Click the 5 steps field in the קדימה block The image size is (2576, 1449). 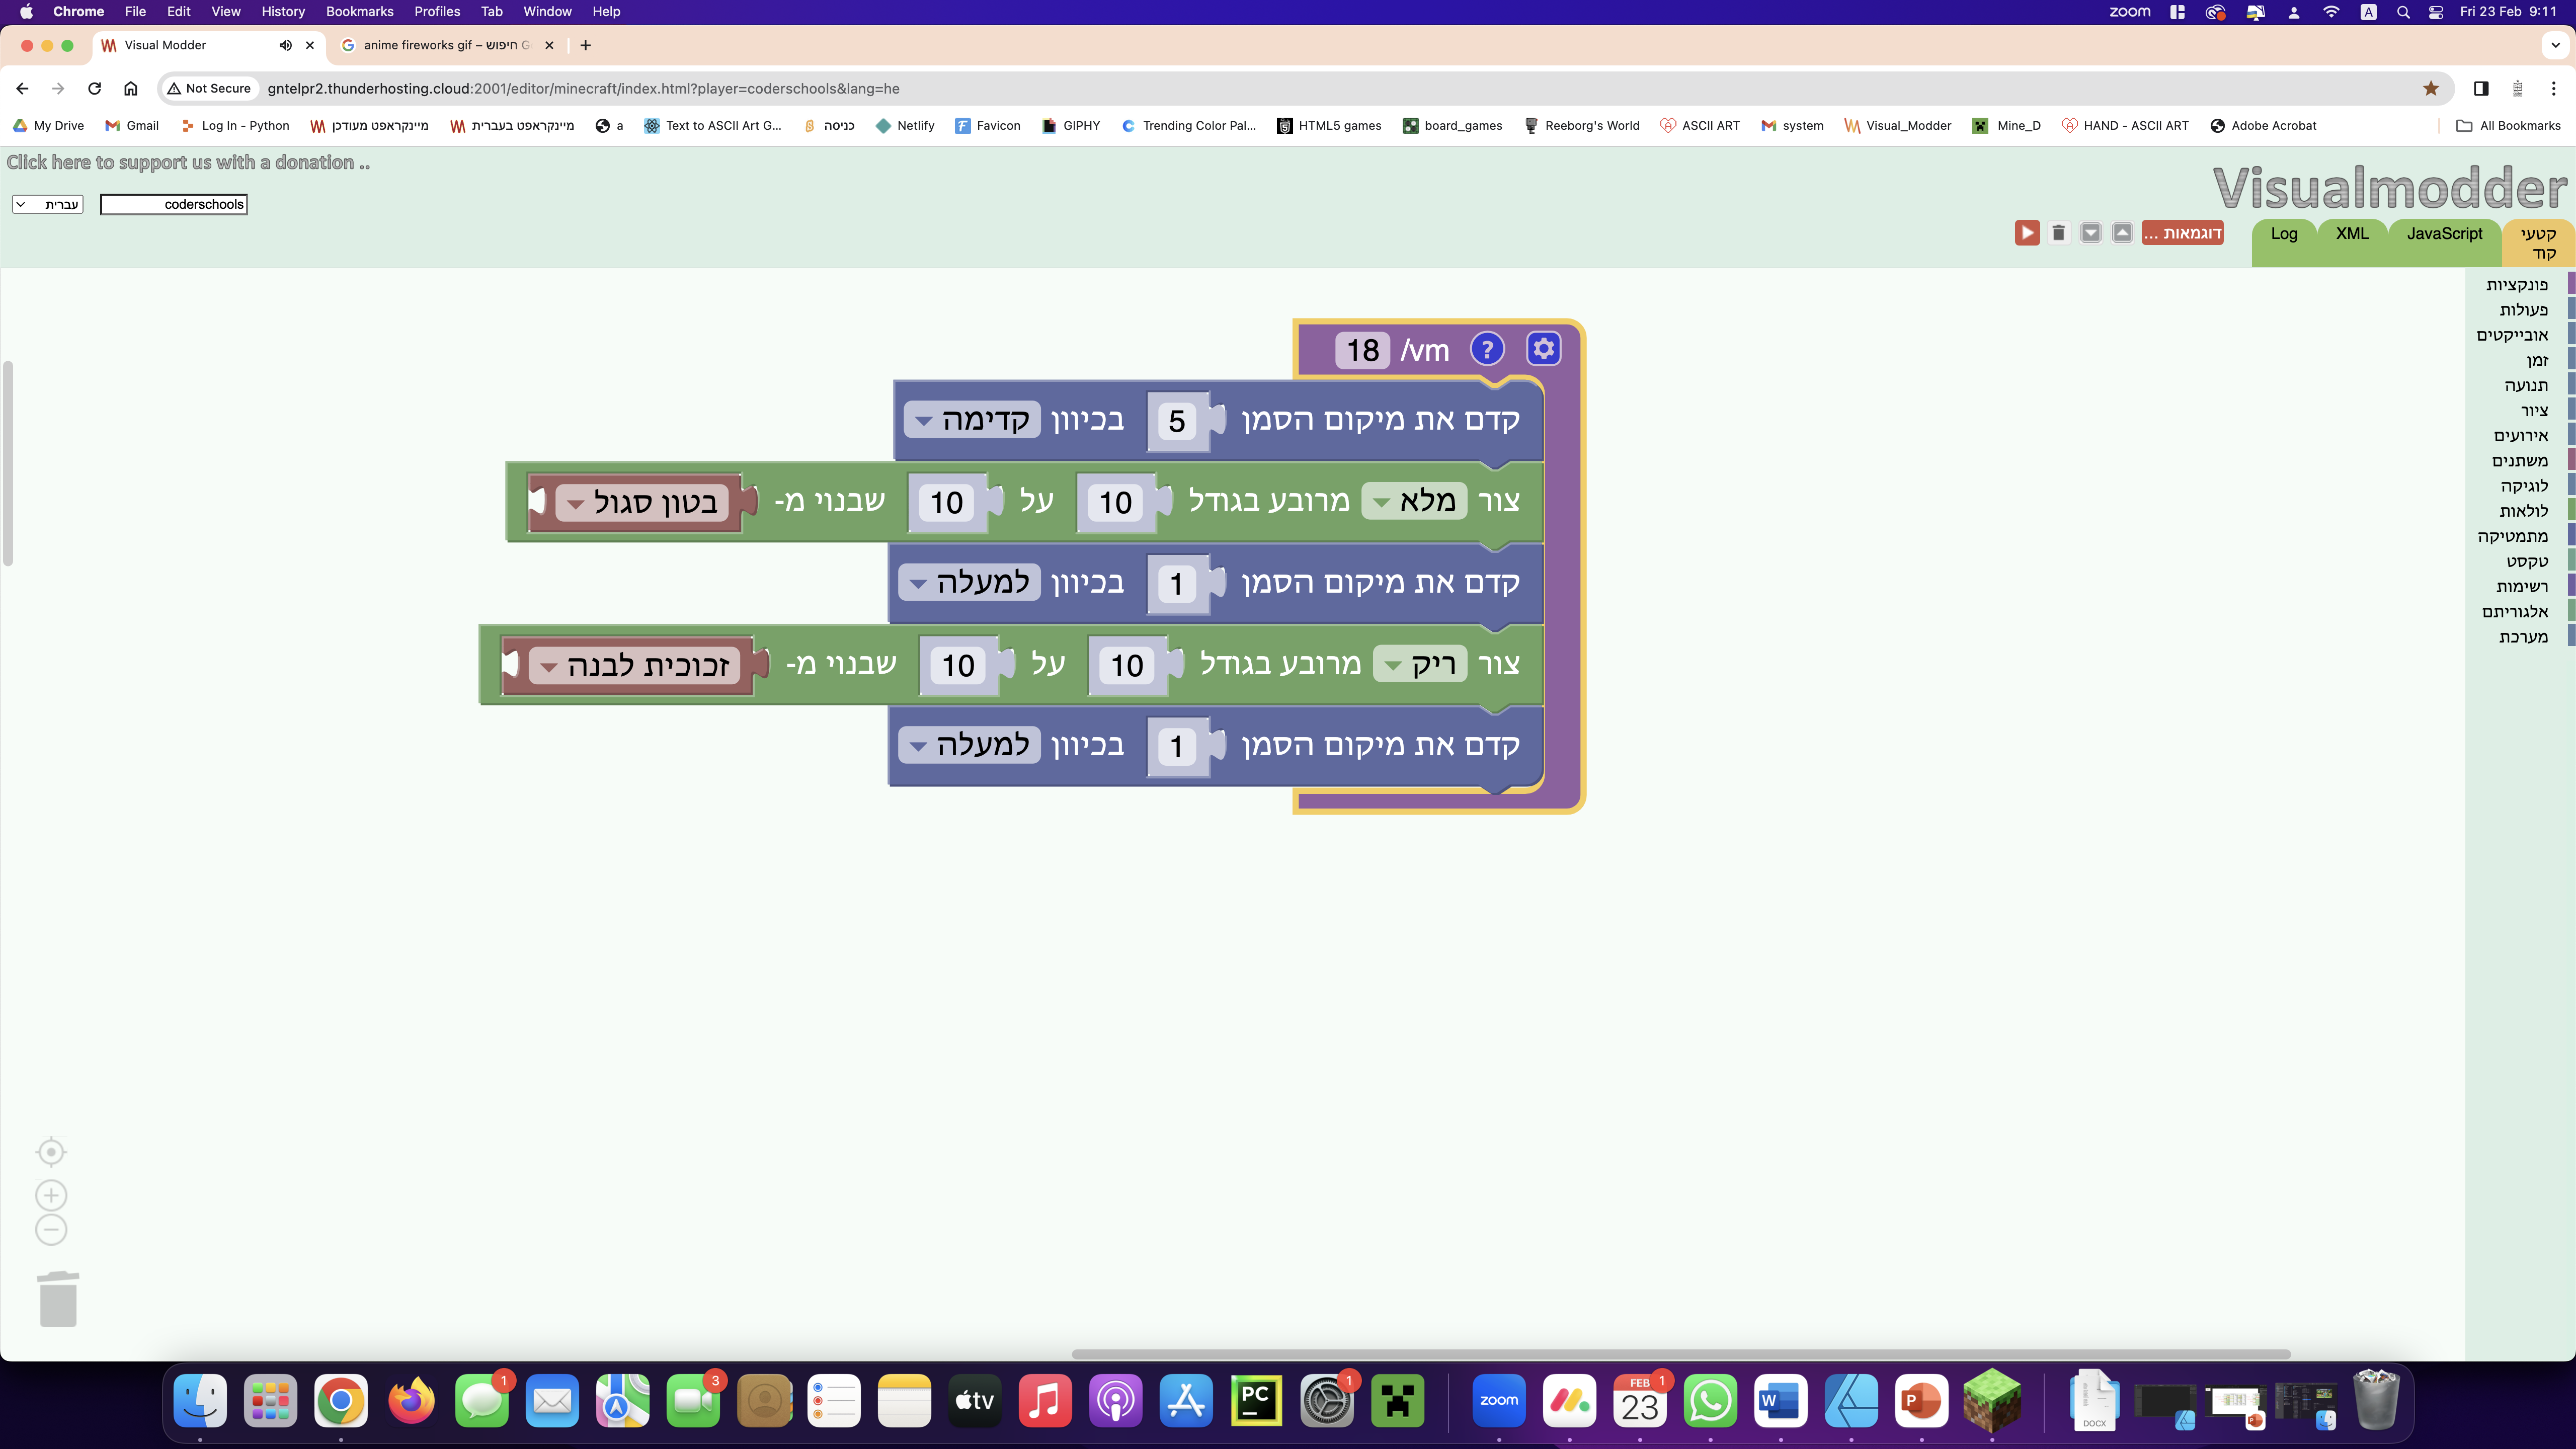click(1177, 420)
